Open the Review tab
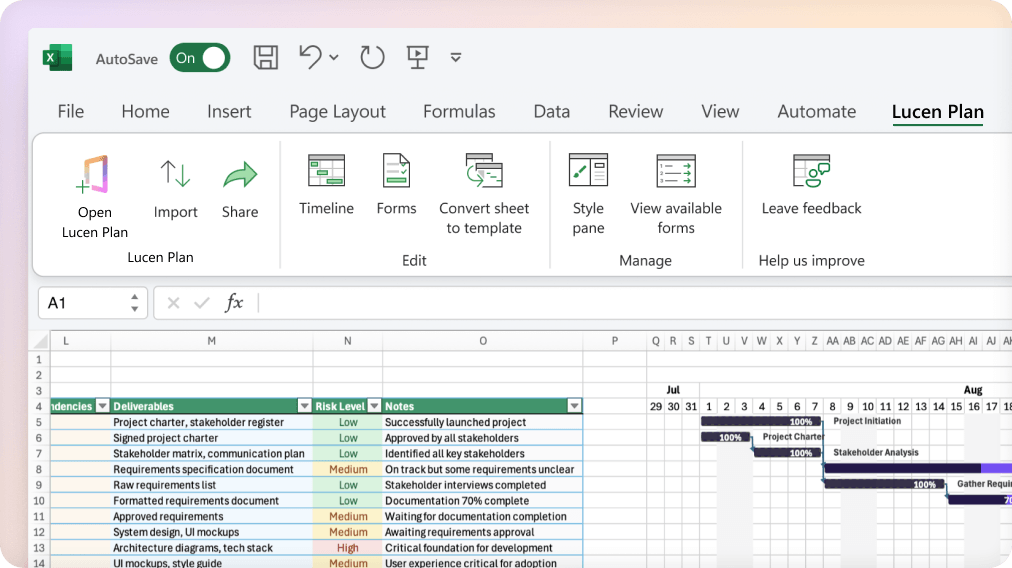 636,112
